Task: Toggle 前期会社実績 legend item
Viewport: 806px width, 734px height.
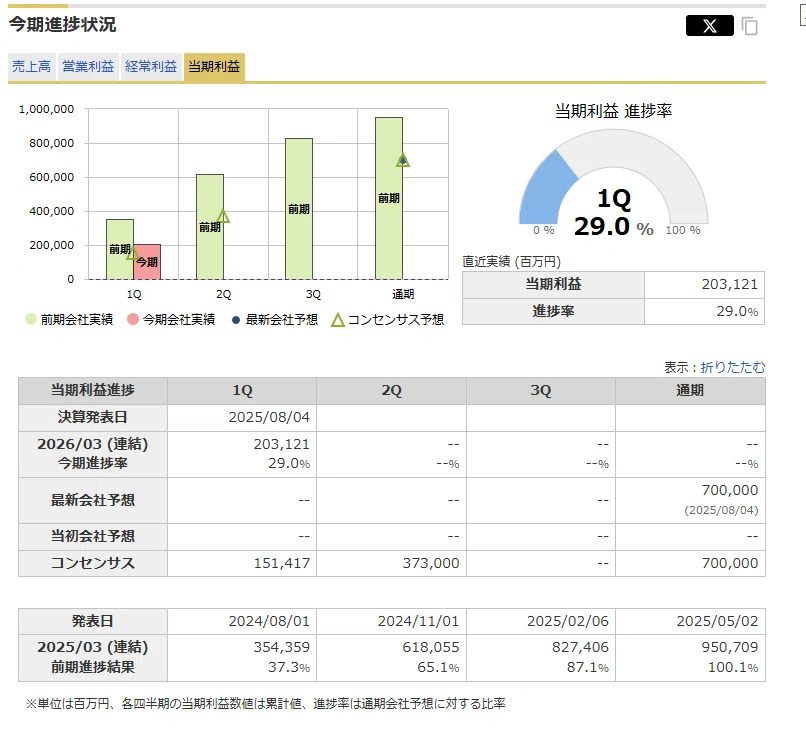Action: [69, 320]
